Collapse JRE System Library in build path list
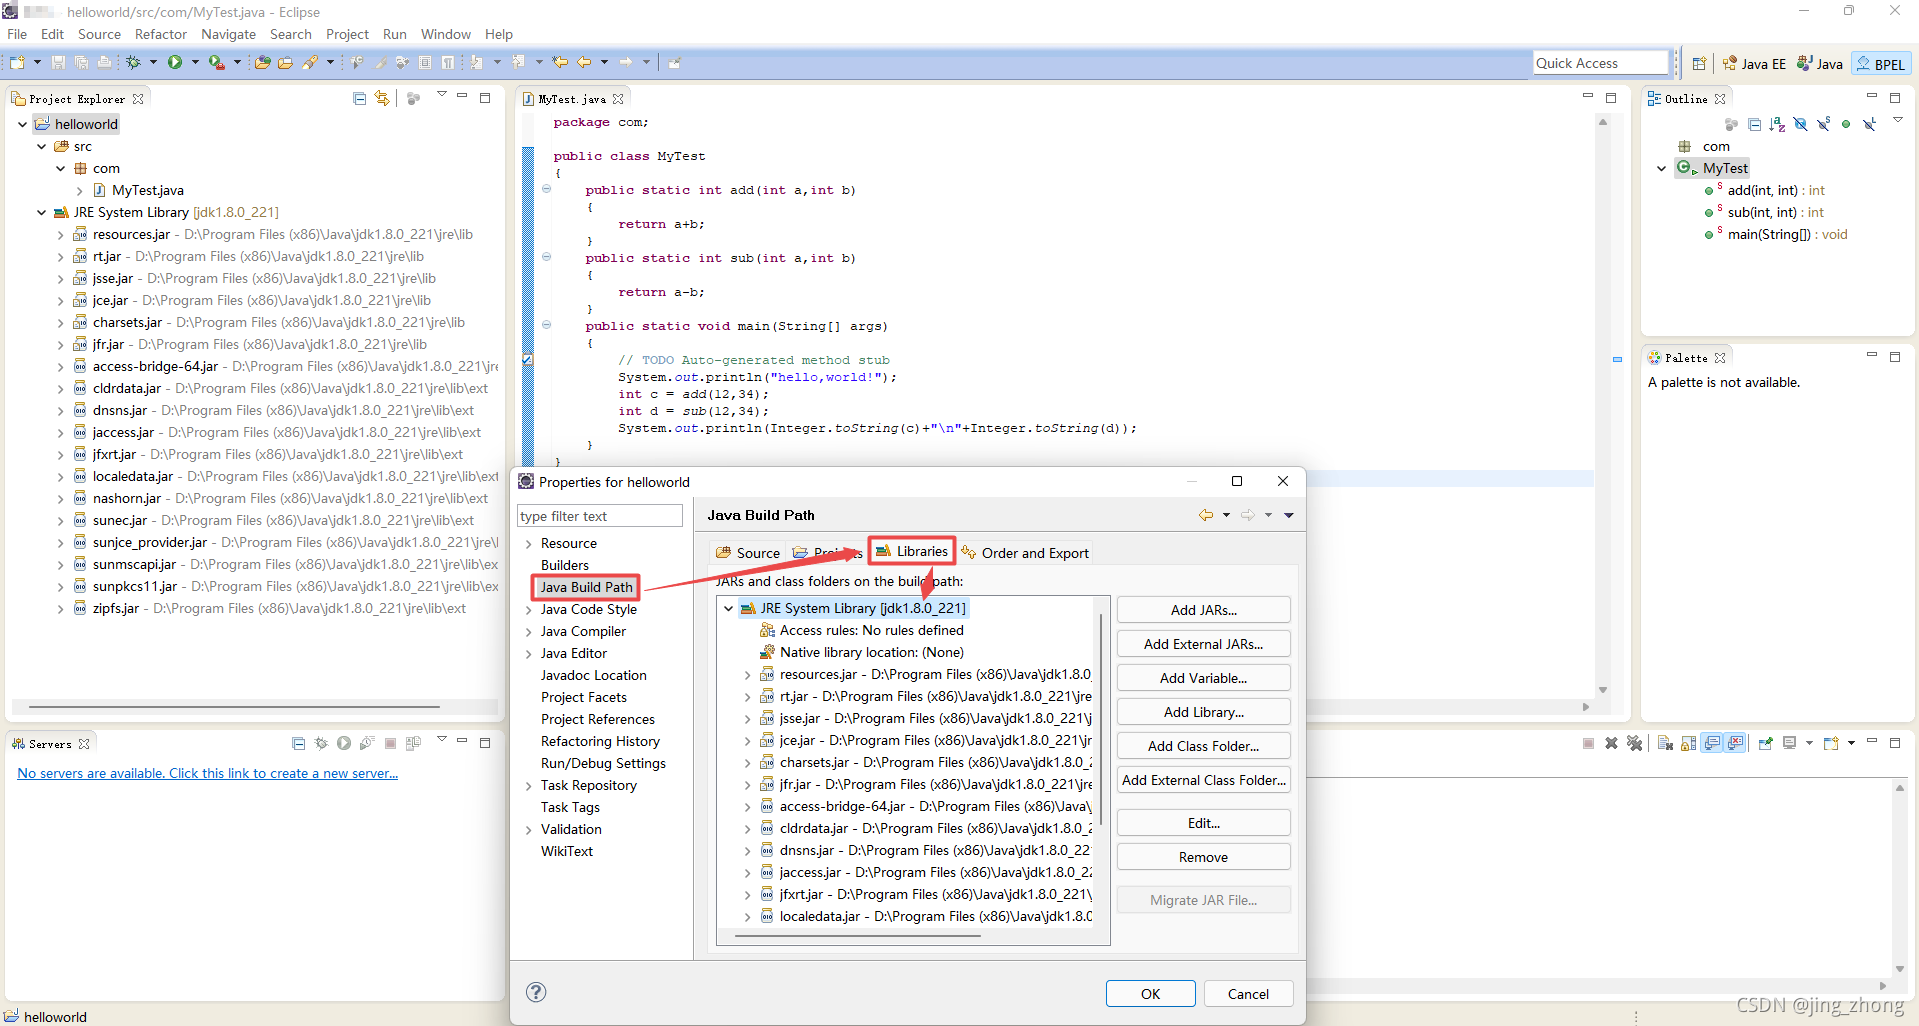 [729, 608]
